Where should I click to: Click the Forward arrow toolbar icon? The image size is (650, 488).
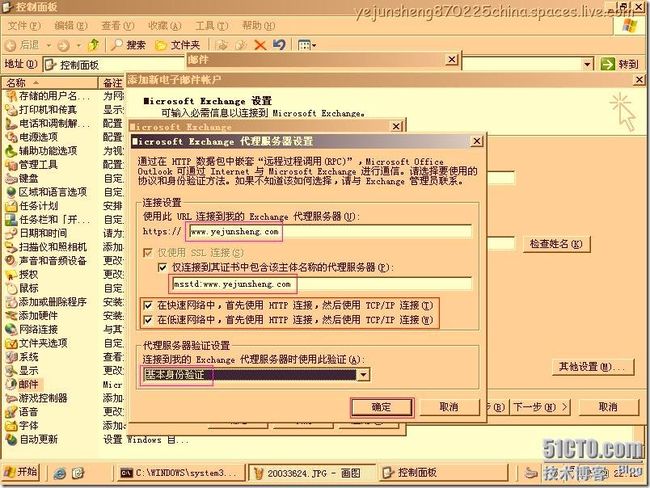point(63,45)
